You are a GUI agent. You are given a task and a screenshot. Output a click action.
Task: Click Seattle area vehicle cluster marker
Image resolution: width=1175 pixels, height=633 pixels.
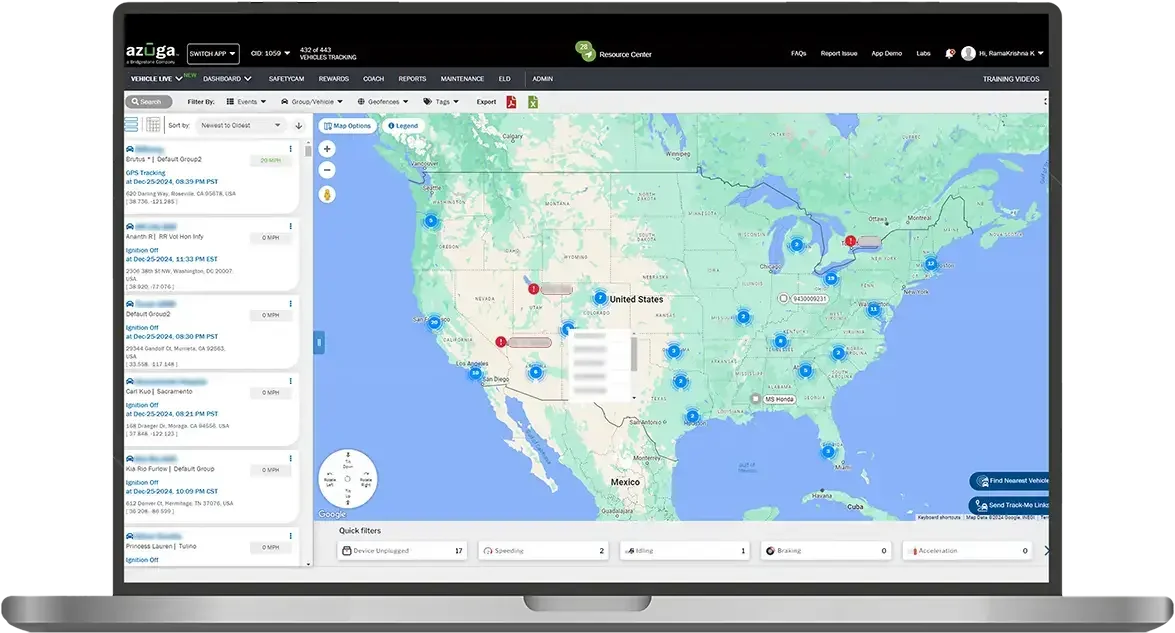pos(431,221)
